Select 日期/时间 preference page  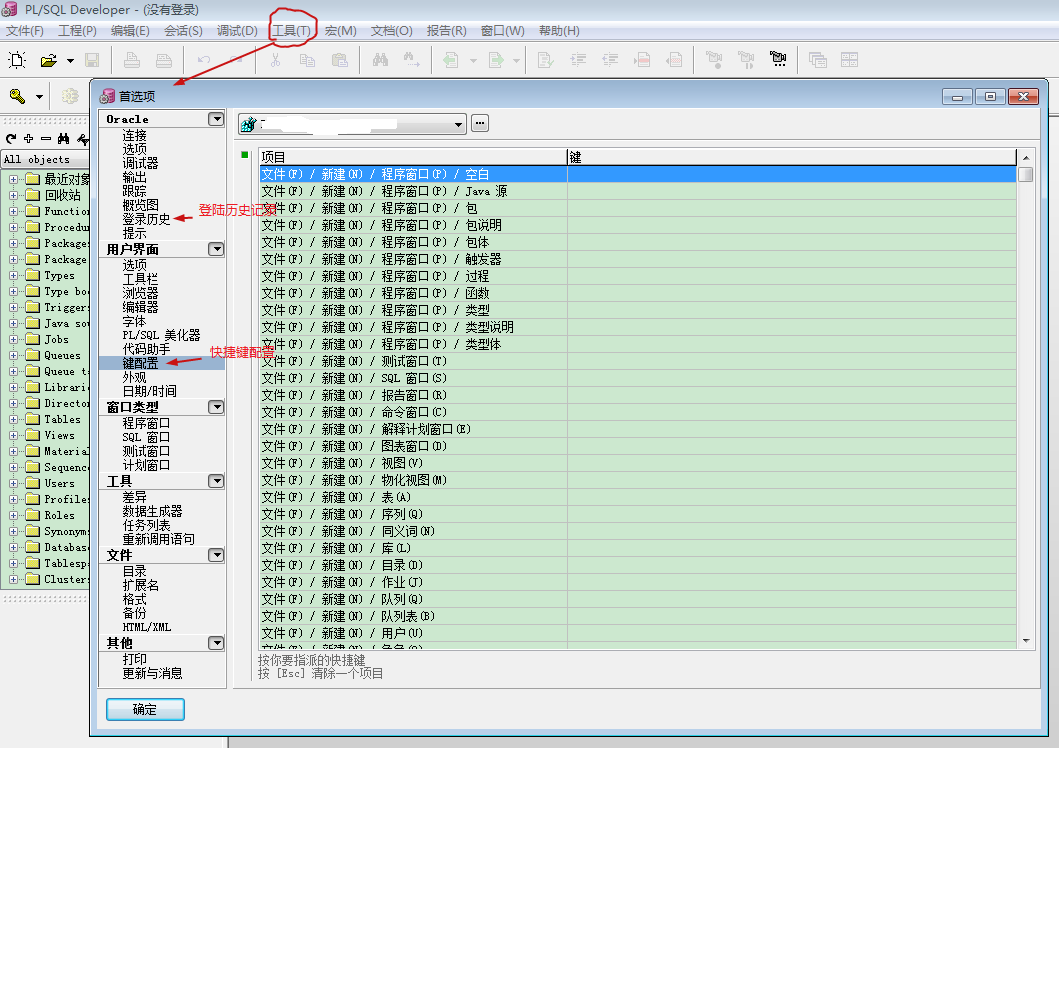point(149,392)
